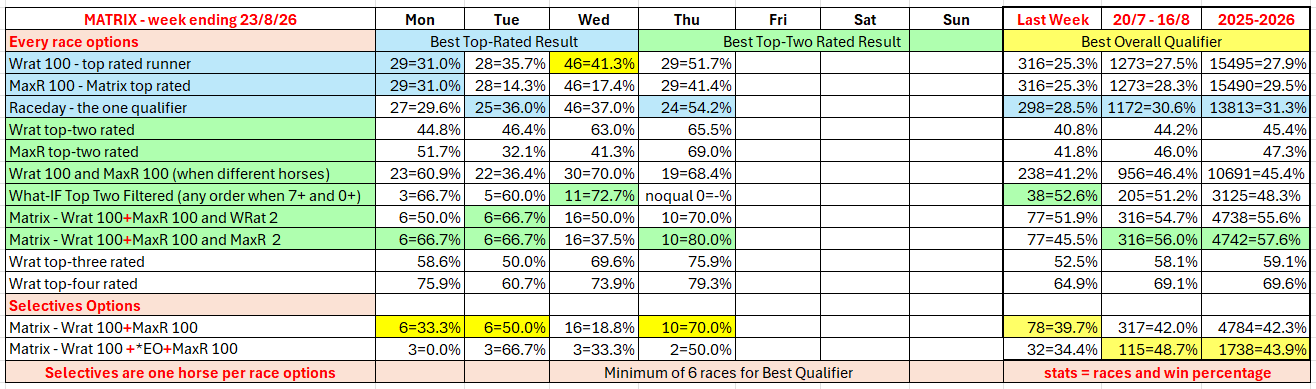Click the Best Top-Rated Result banner cell
This screenshot has height=389, width=1316.
pyautogui.click(x=506, y=42)
